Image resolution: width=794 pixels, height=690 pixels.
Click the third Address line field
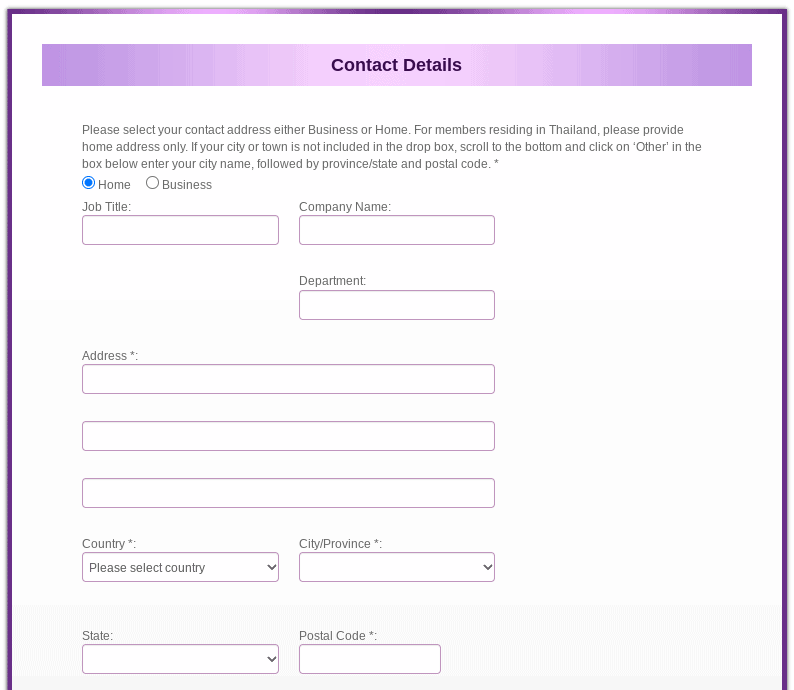pos(288,493)
